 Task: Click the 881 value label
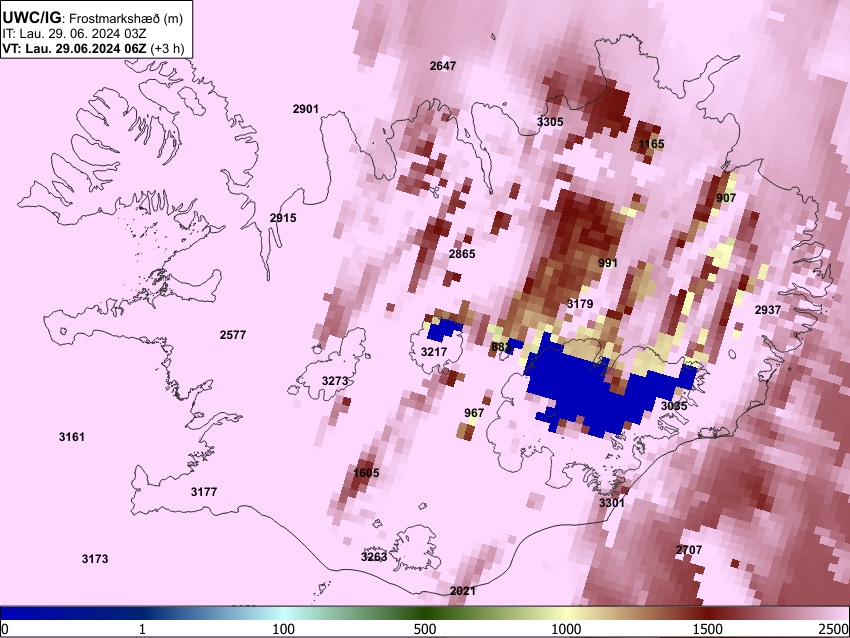(501, 347)
